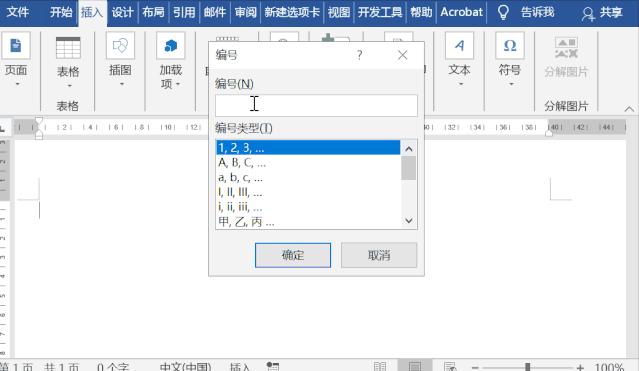Switch to the 帮助 tab

(x=421, y=12)
